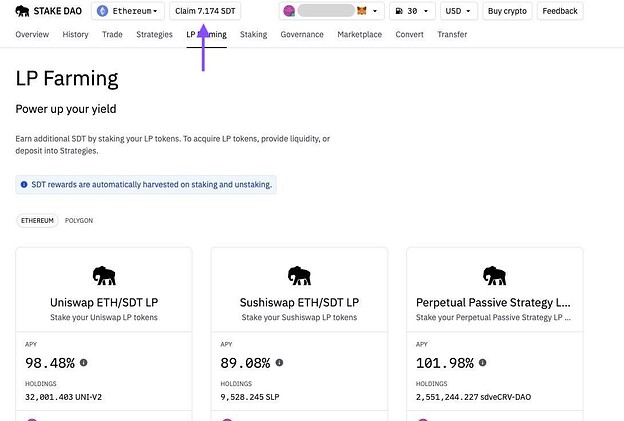Click the STAKE DAO brand name
This screenshot has width=624, height=421.
58,11
